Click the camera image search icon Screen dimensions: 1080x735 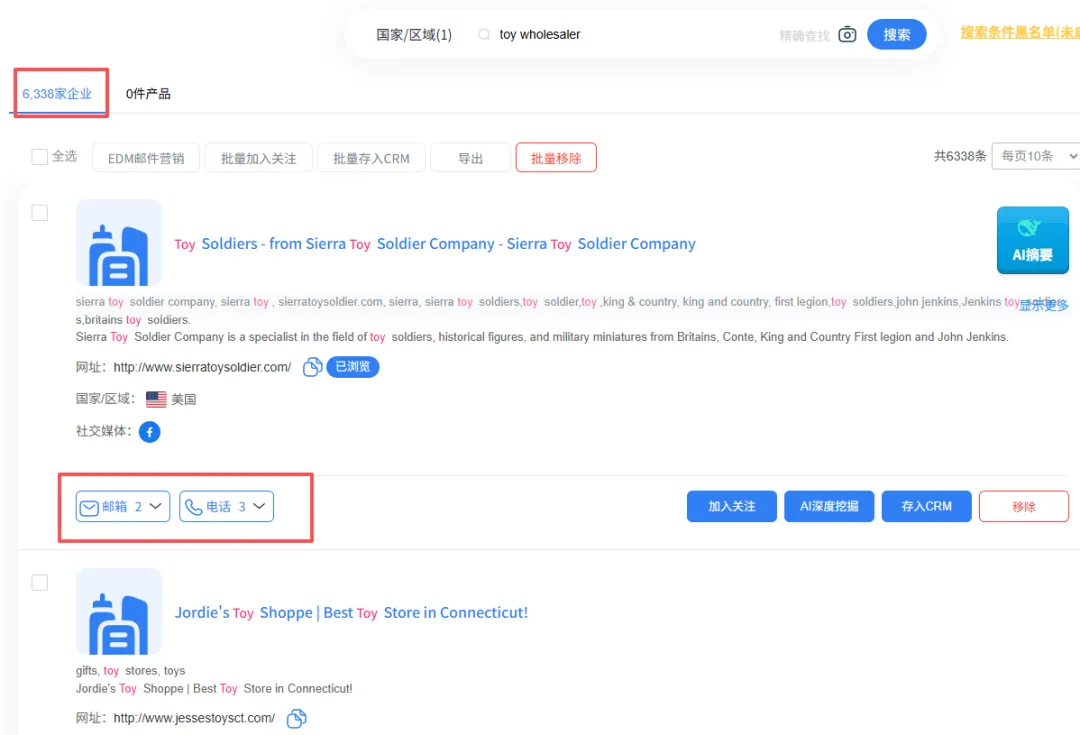tap(847, 34)
